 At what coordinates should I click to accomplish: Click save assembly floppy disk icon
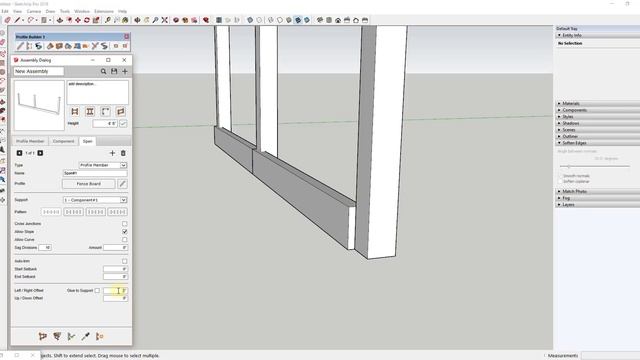(114, 71)
